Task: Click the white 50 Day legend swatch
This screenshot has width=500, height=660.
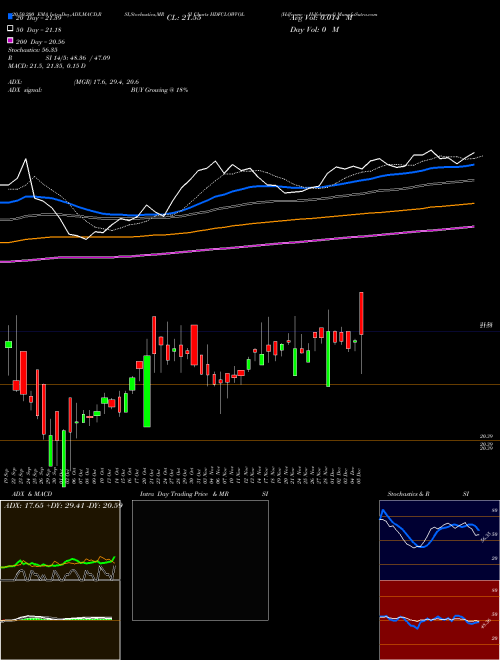Action: click(10, 29)
